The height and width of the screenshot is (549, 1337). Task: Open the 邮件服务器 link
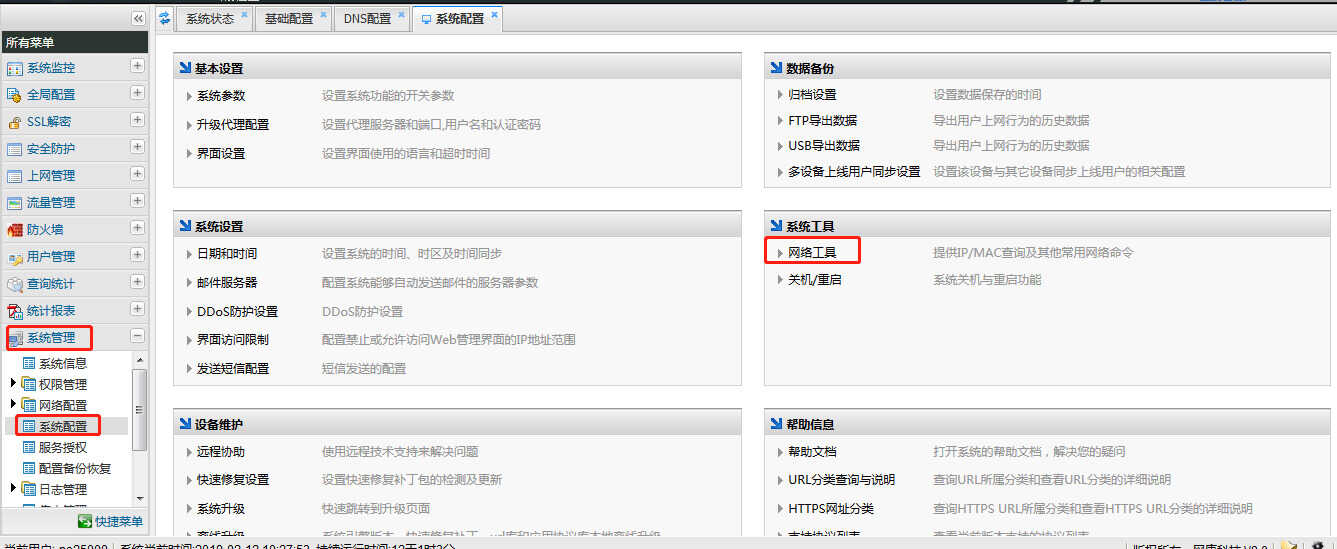click(227, 283)
